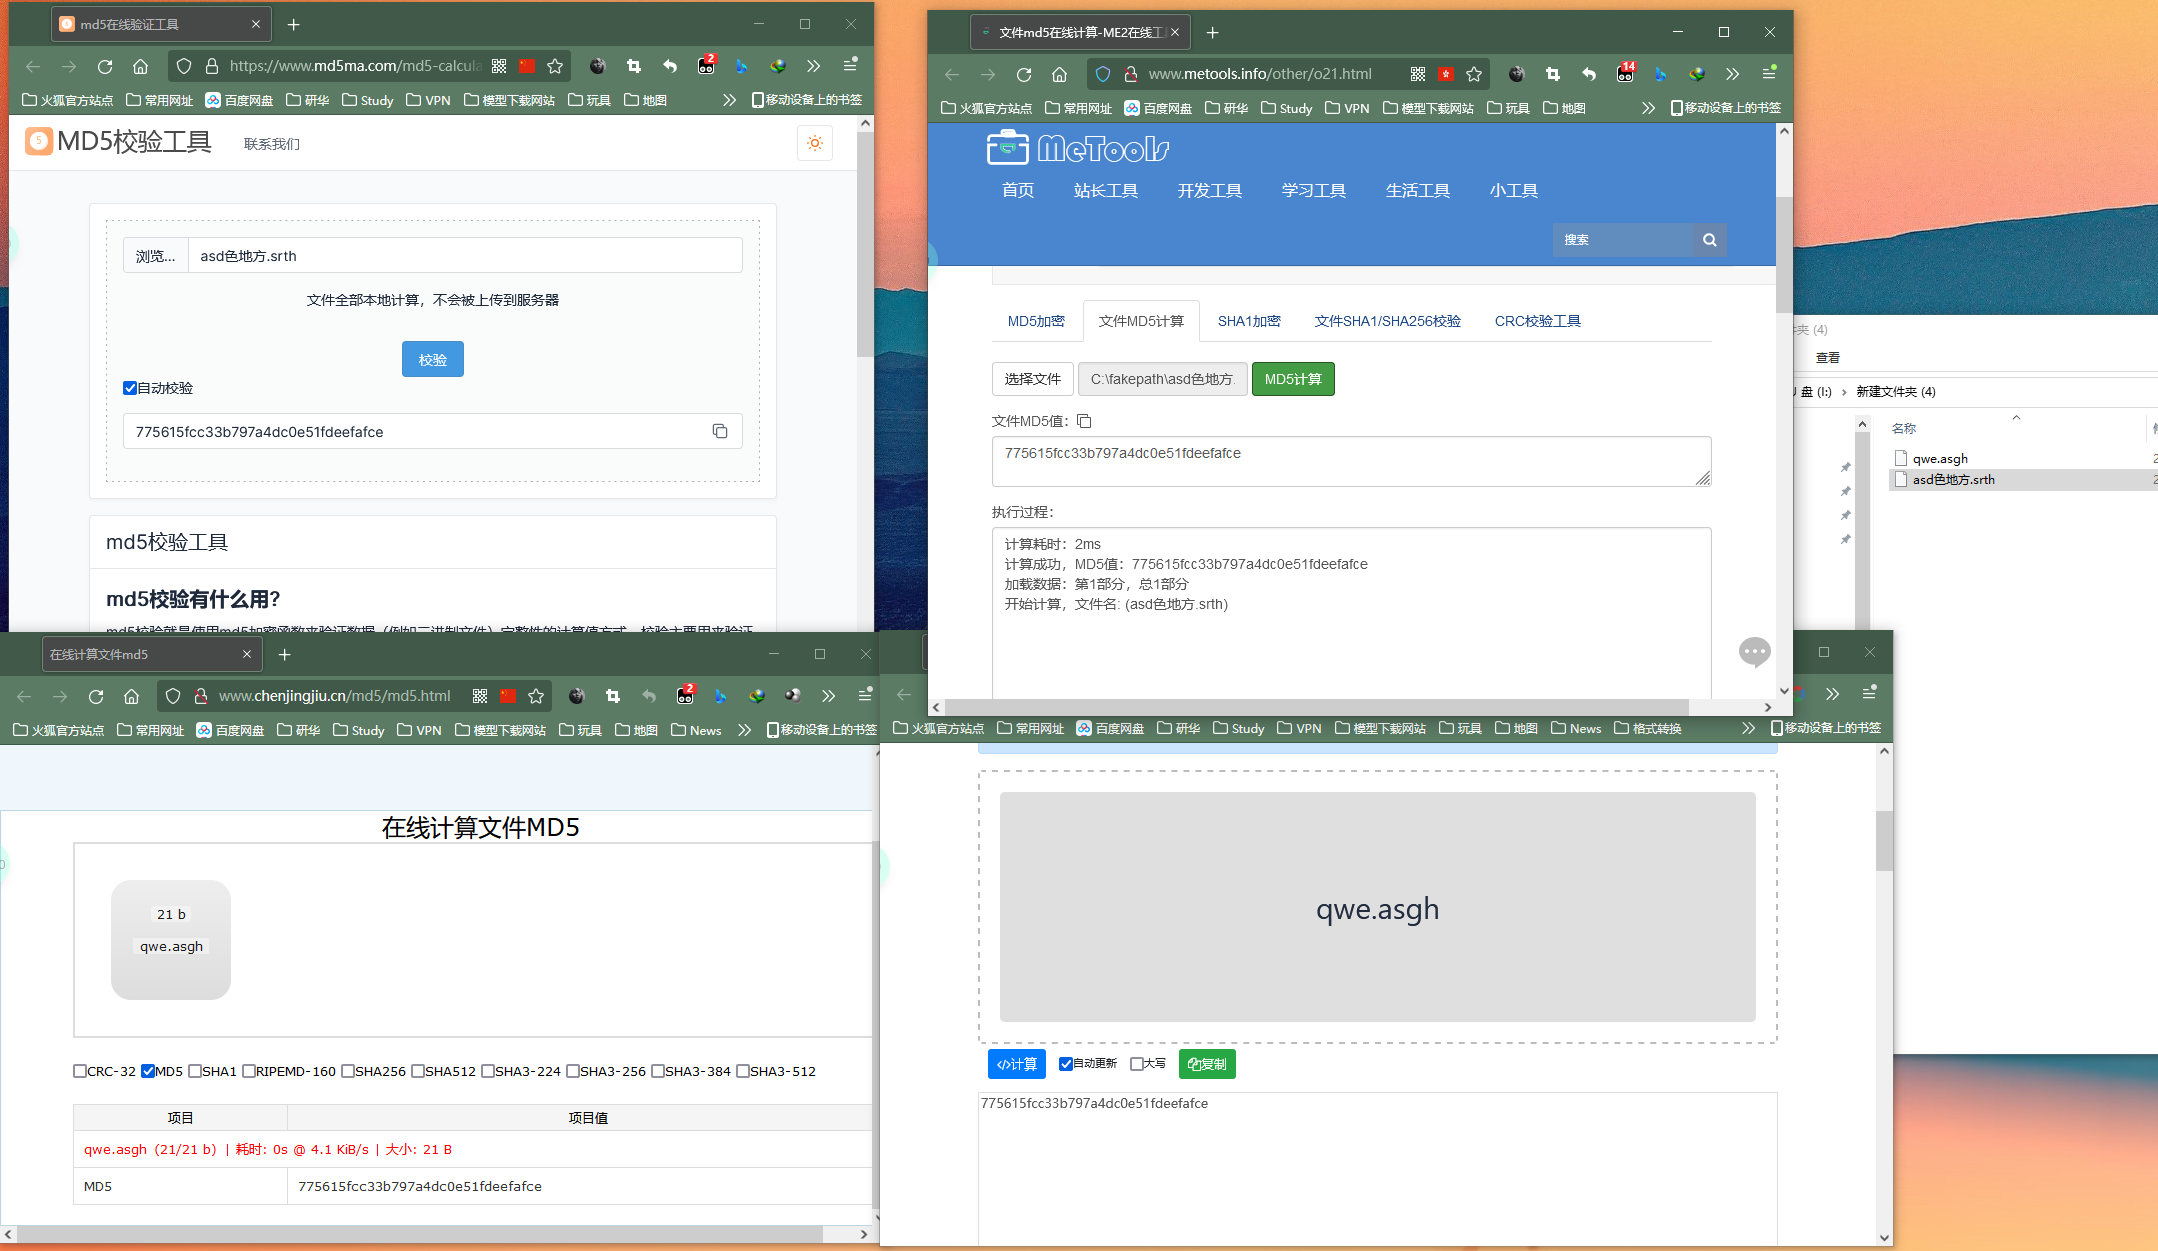The image size is (2158, 1251).
Task: Bookmark the metools.info page with star
Action: click(1474, 74)
